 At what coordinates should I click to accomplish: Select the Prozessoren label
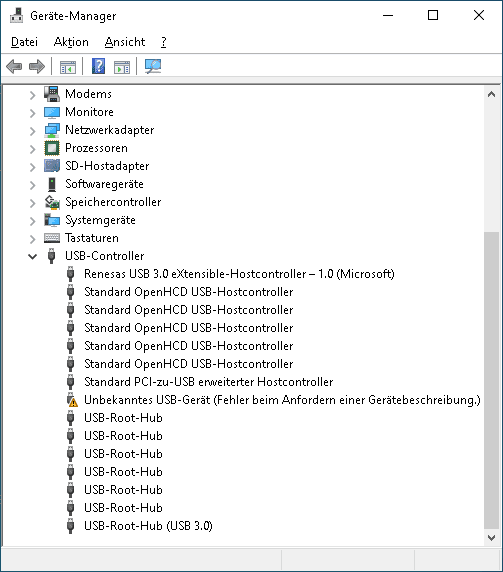96,148
